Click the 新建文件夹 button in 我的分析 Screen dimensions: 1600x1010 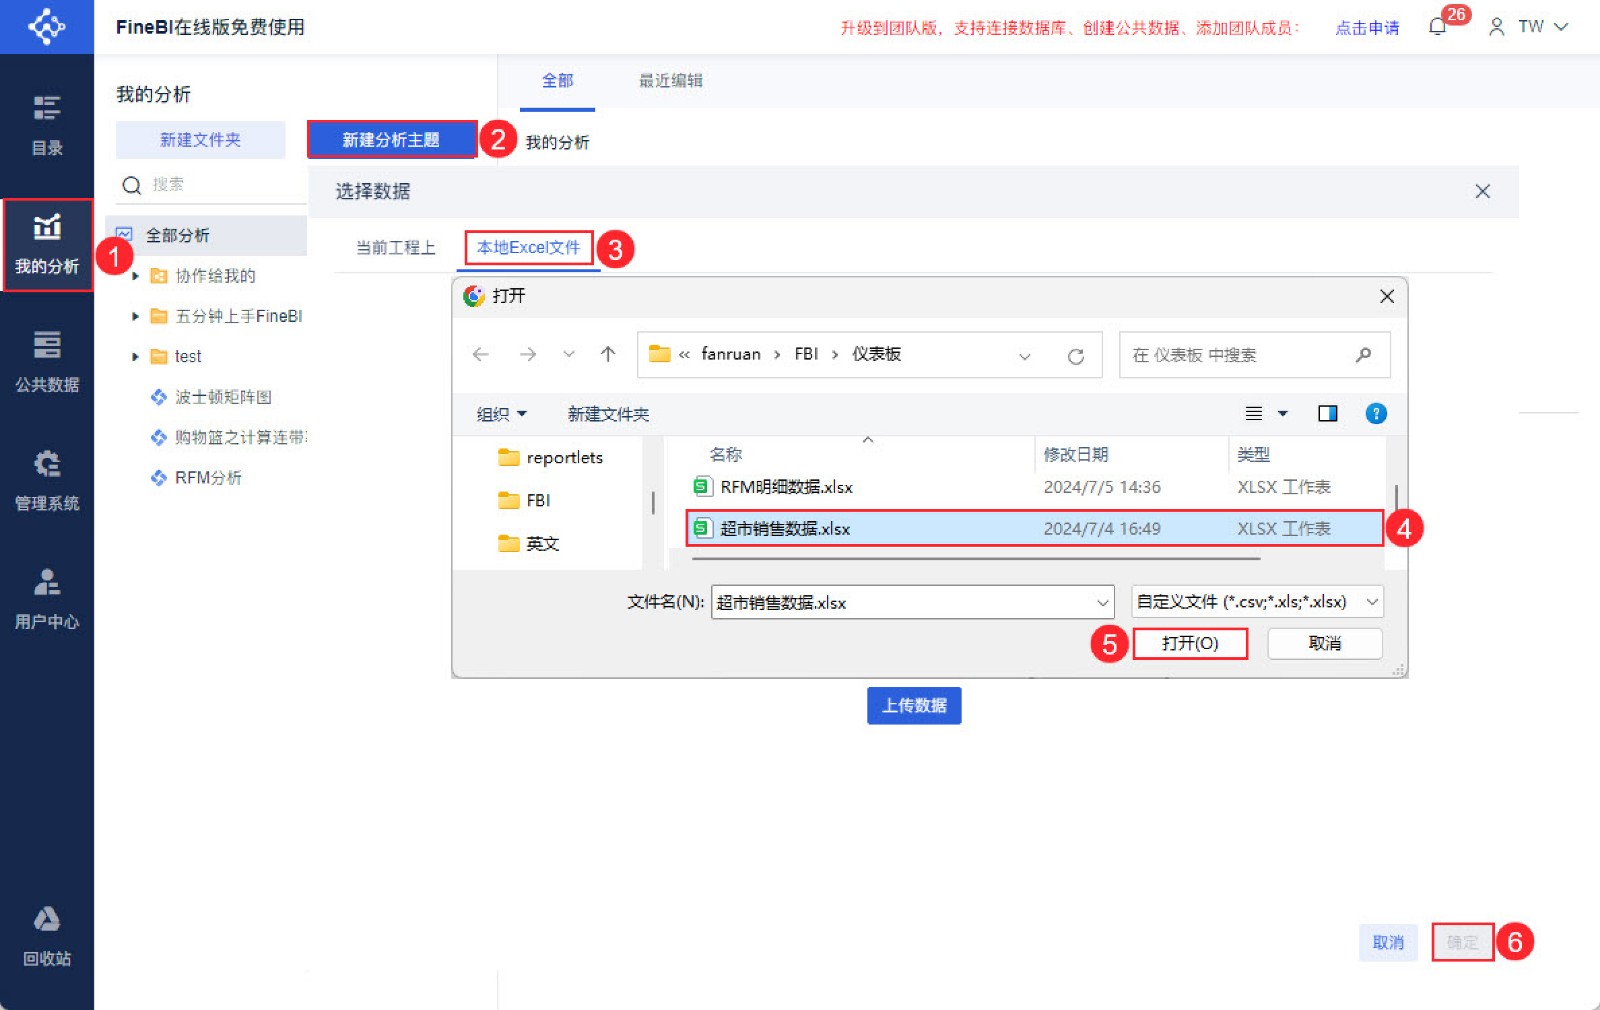[200, 140]
